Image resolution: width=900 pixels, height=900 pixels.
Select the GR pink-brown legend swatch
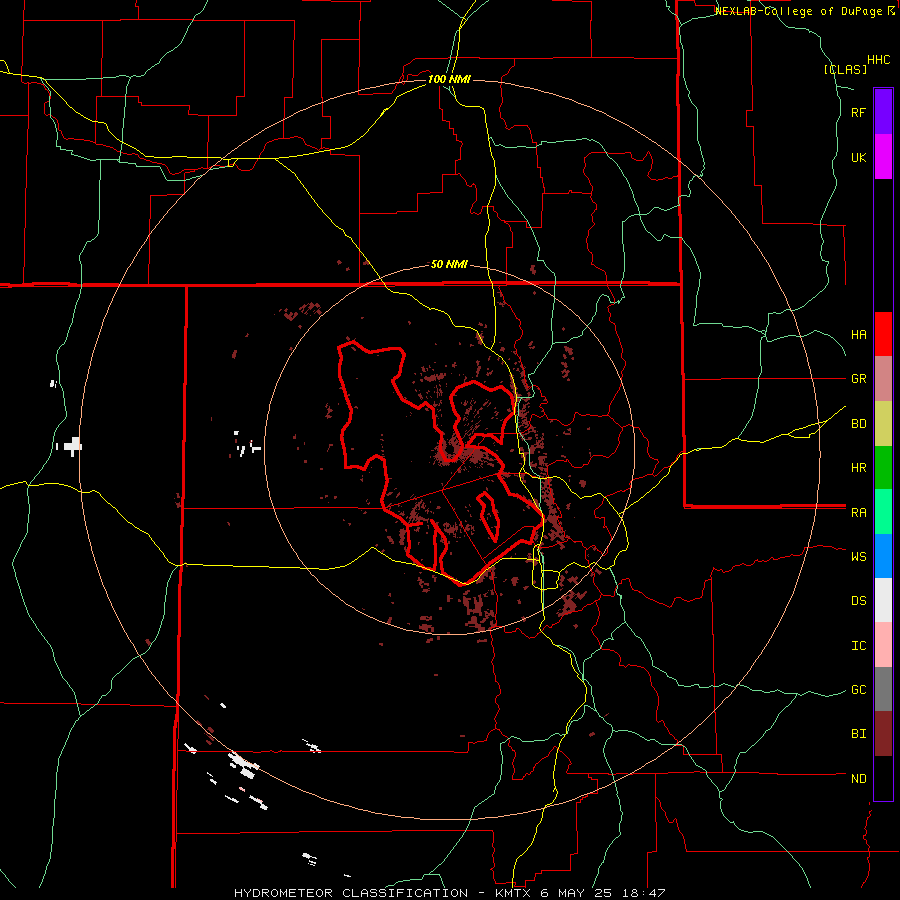(883, 379)
